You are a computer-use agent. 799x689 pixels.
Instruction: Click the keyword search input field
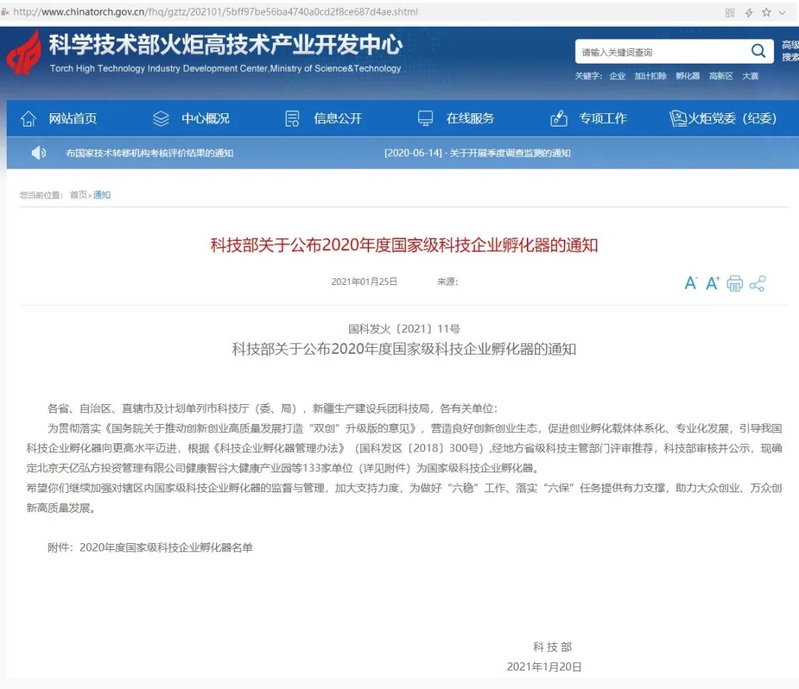pos(662,51)
